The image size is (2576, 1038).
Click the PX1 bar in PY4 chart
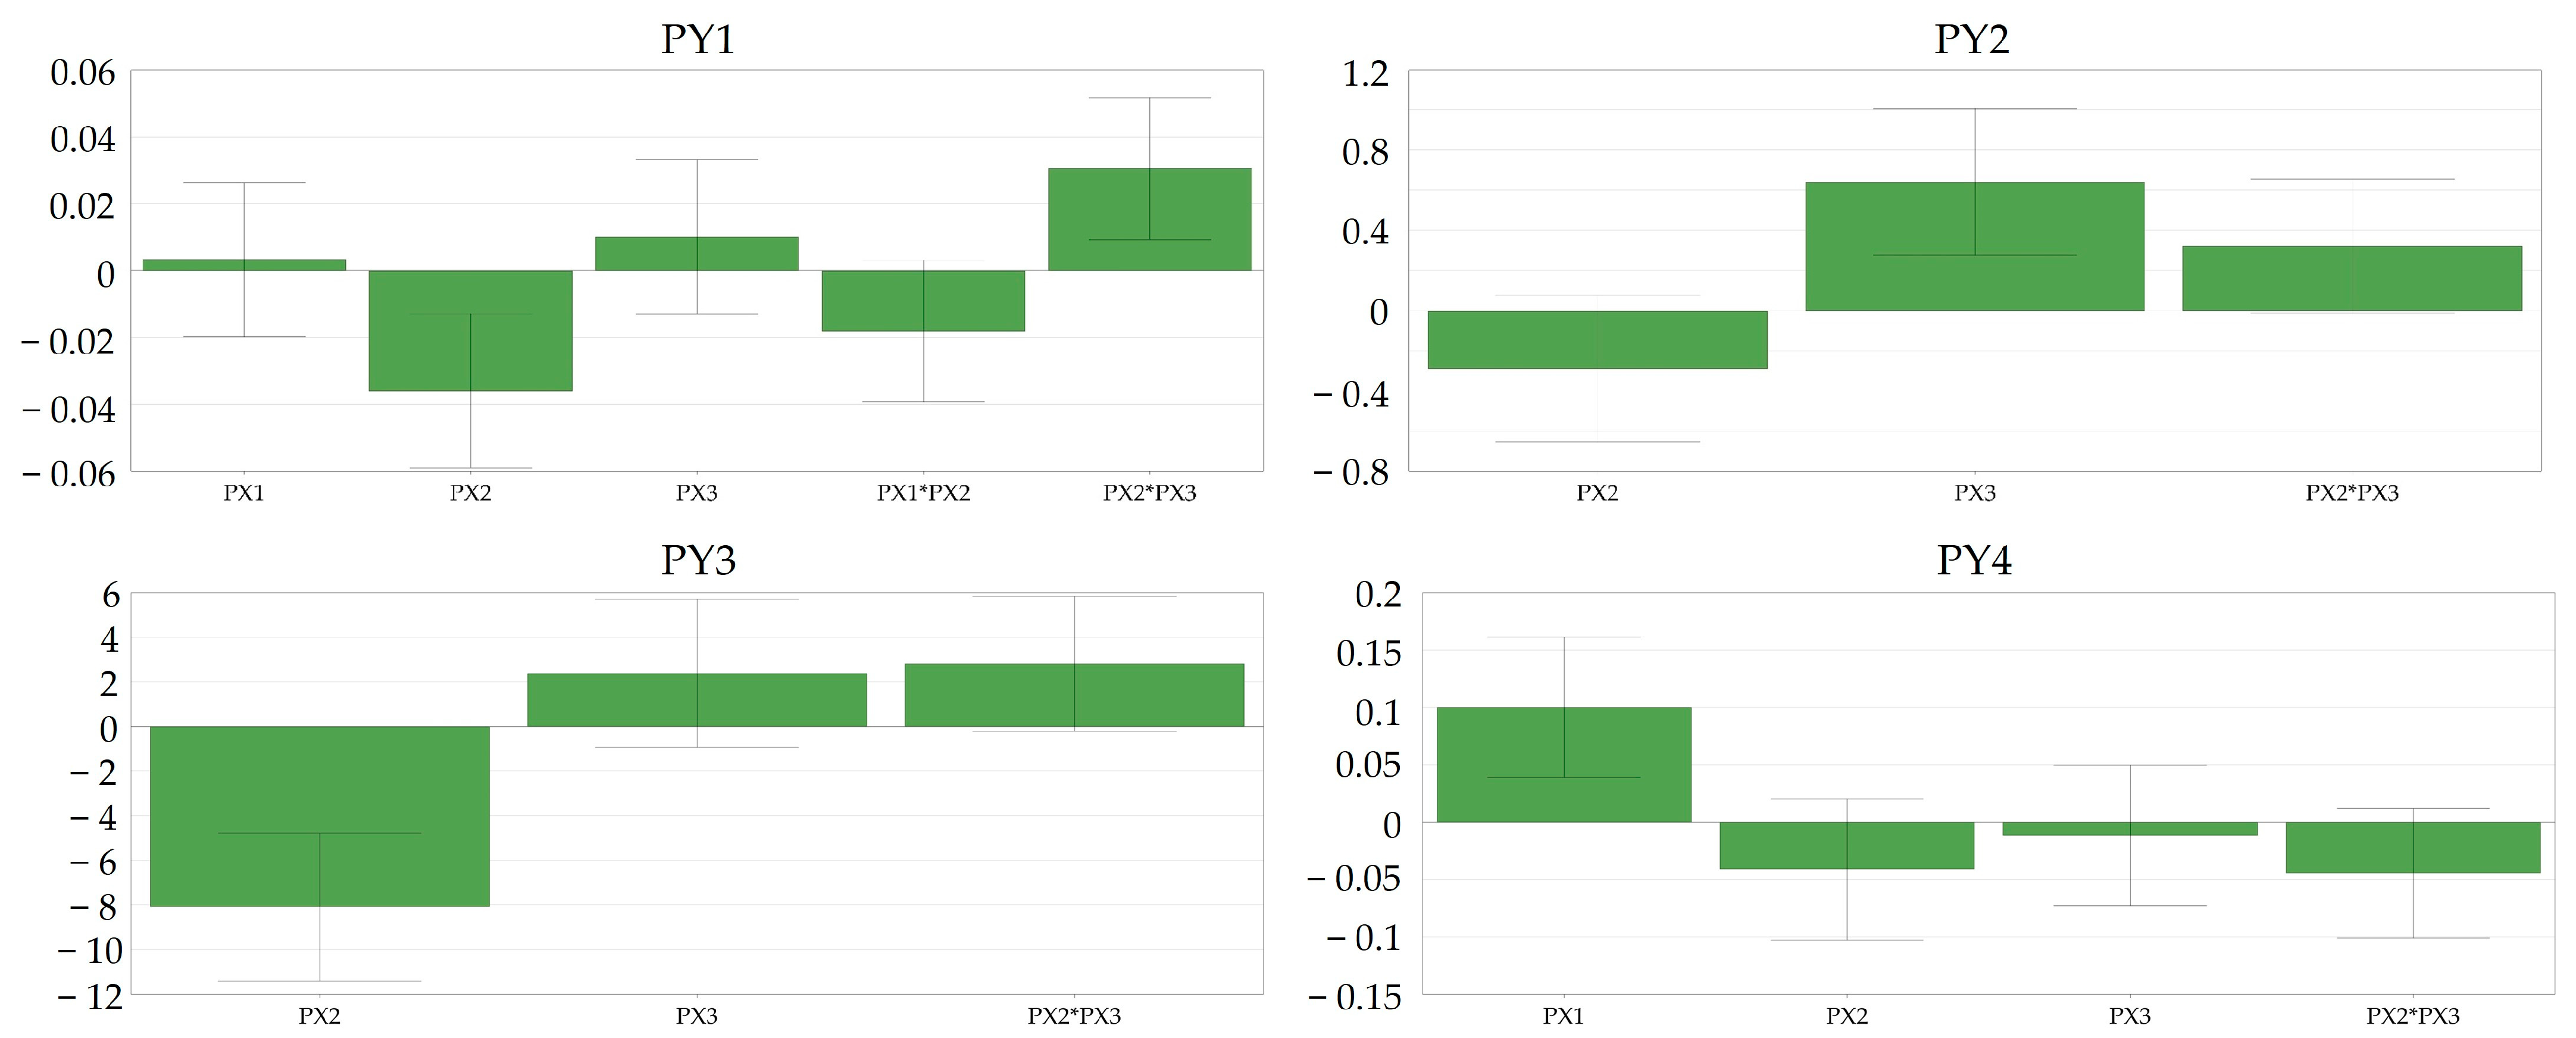(x=1564, y=764)
